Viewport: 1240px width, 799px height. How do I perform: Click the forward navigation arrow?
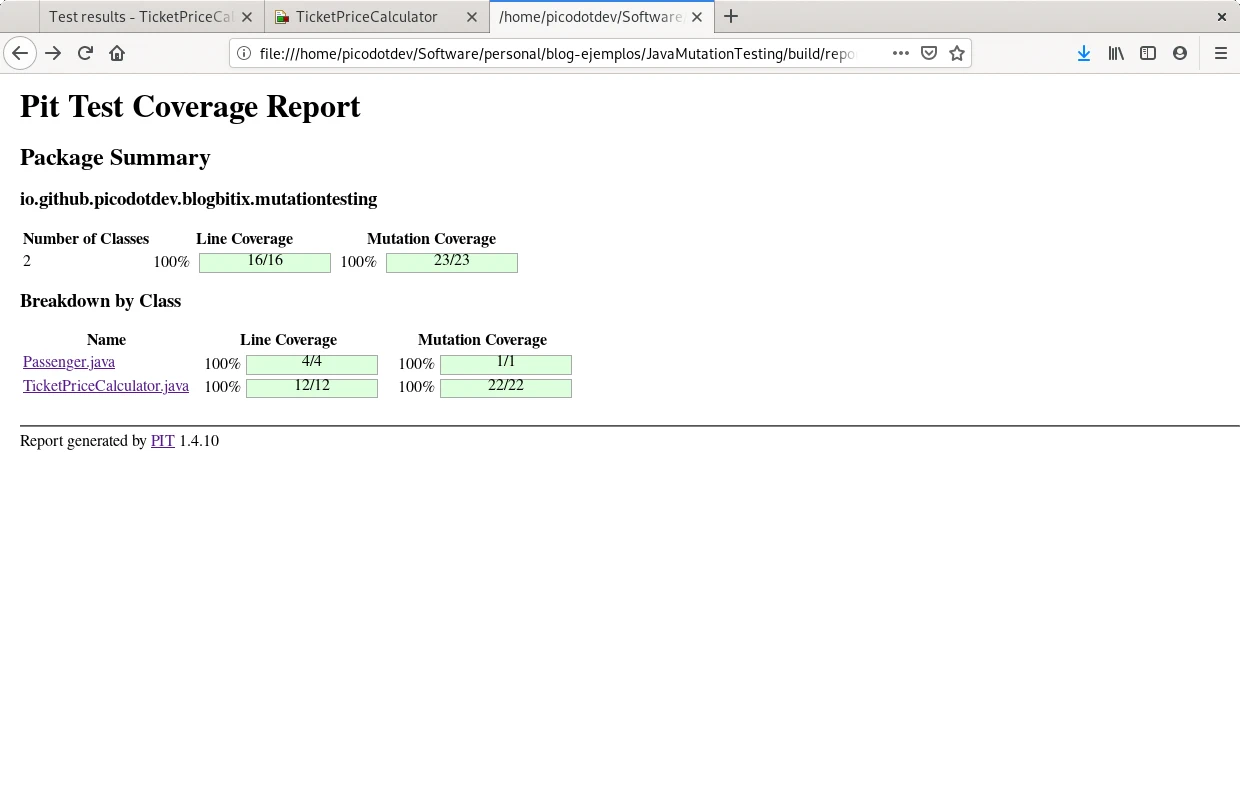pos(53,53)
